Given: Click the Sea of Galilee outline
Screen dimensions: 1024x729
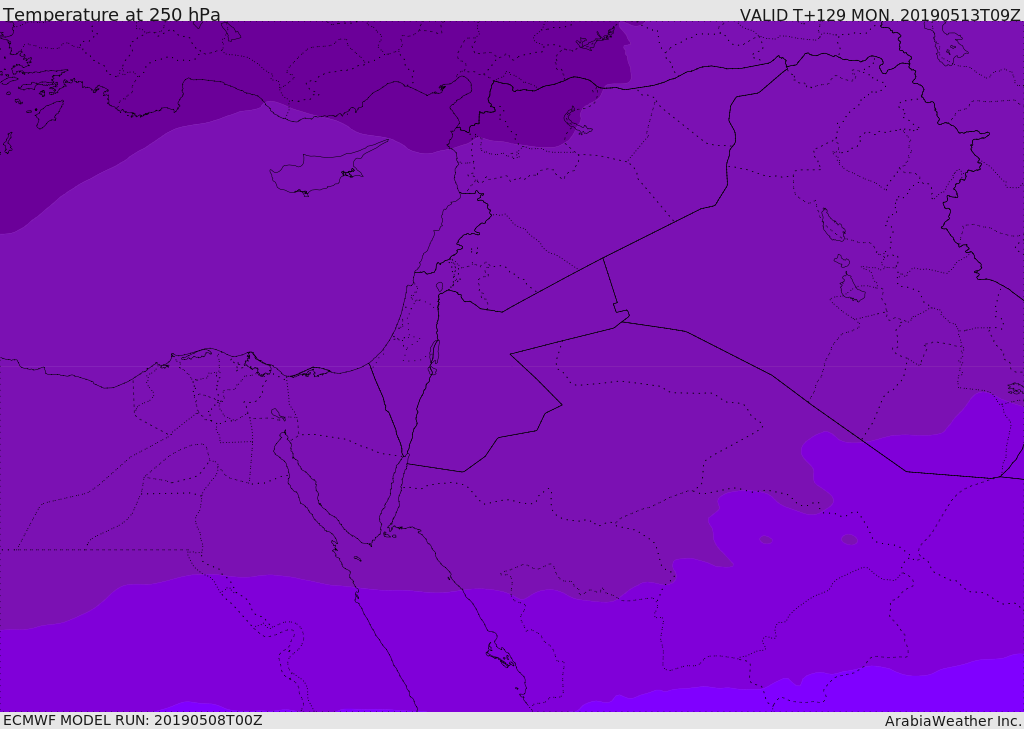Looking at the screenshot, I should [x=440, y=288].
